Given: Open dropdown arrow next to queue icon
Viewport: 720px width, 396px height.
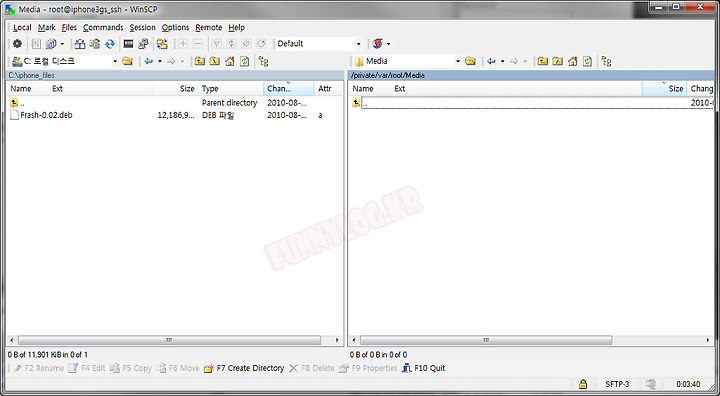Looking at the screenshot, I should click(62, 44).
